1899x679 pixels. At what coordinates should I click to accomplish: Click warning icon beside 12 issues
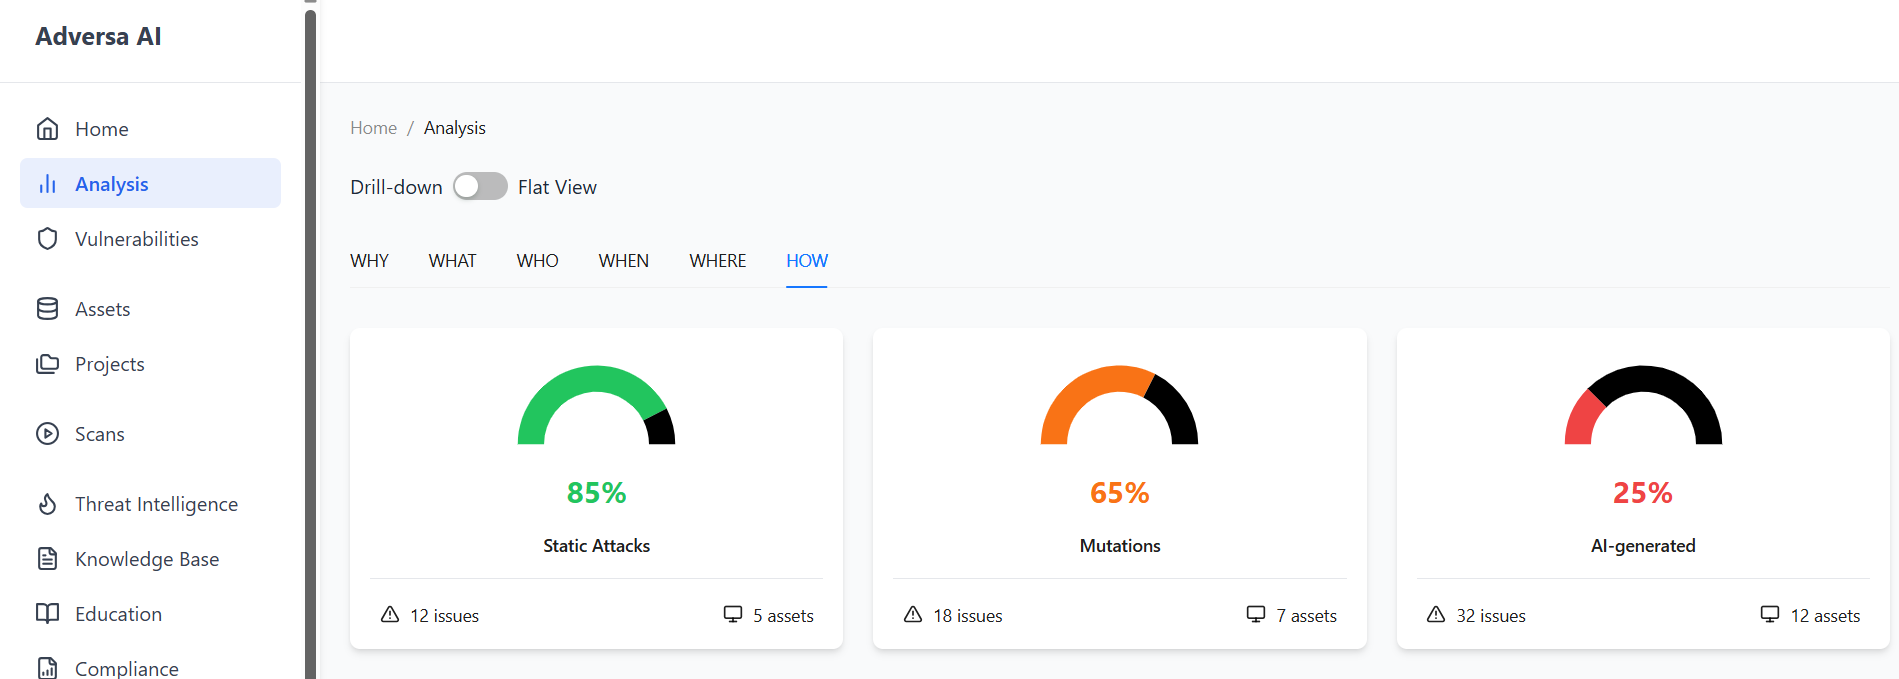click(x=390, y=615)
